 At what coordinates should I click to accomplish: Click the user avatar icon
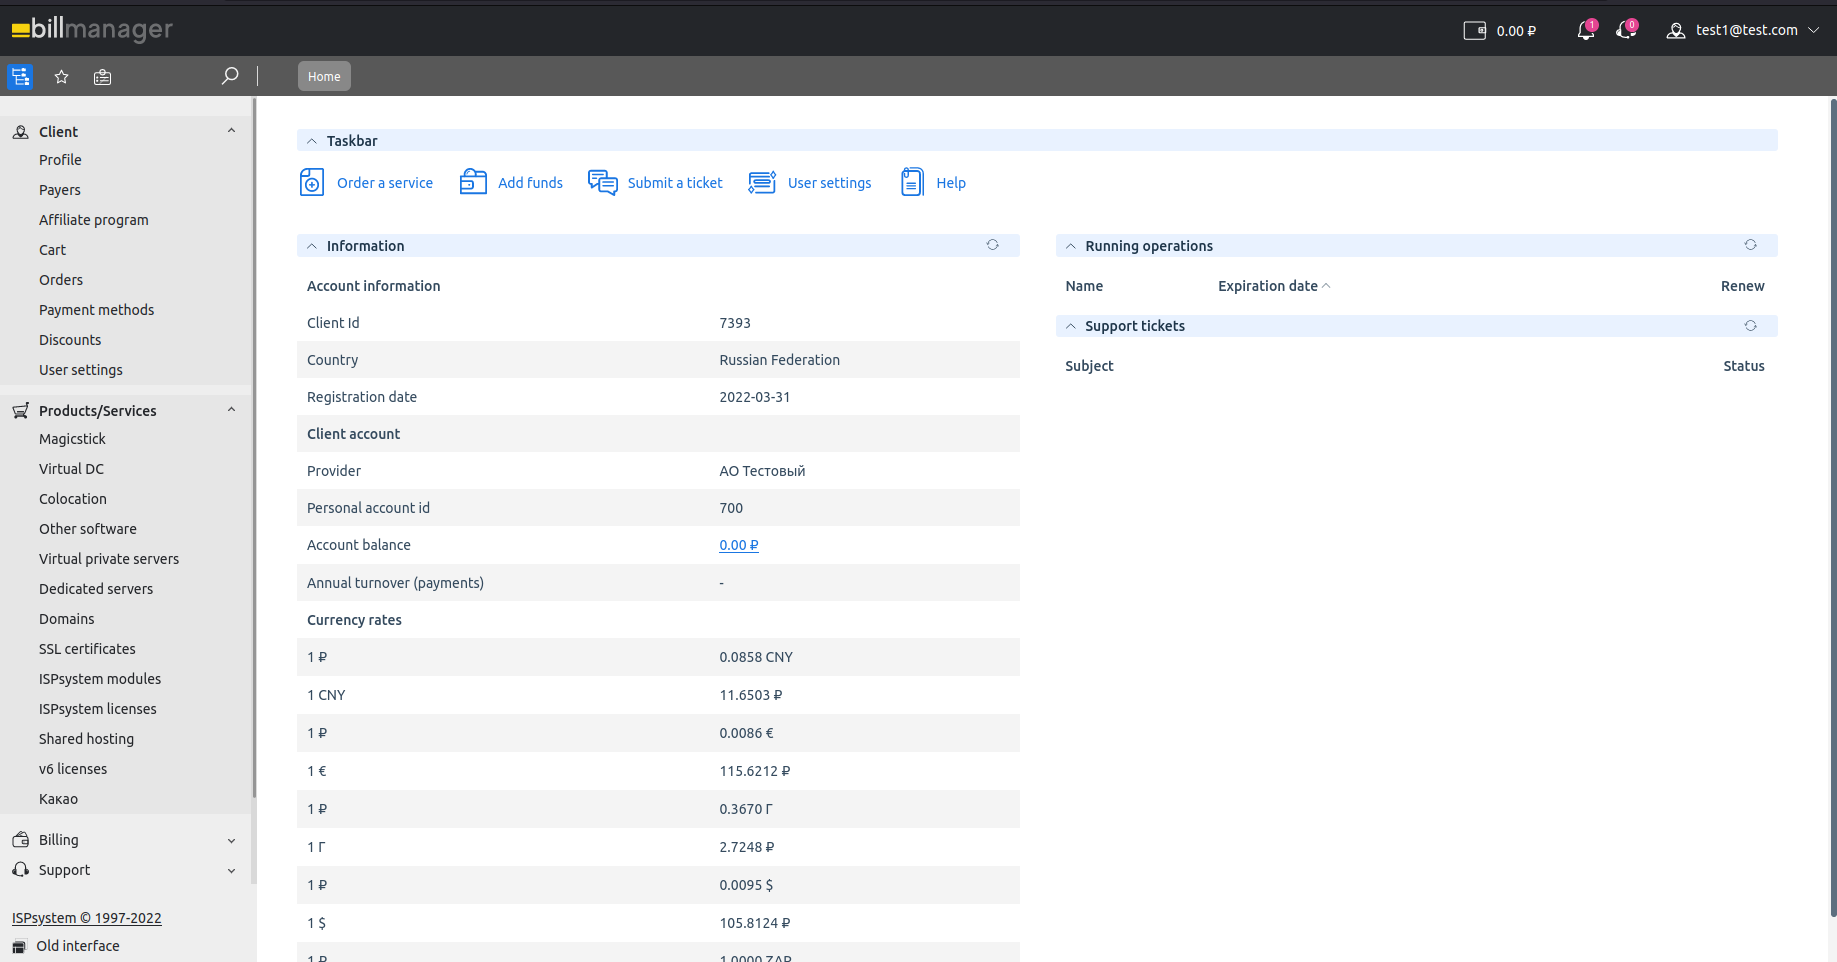click(1676, 31)
